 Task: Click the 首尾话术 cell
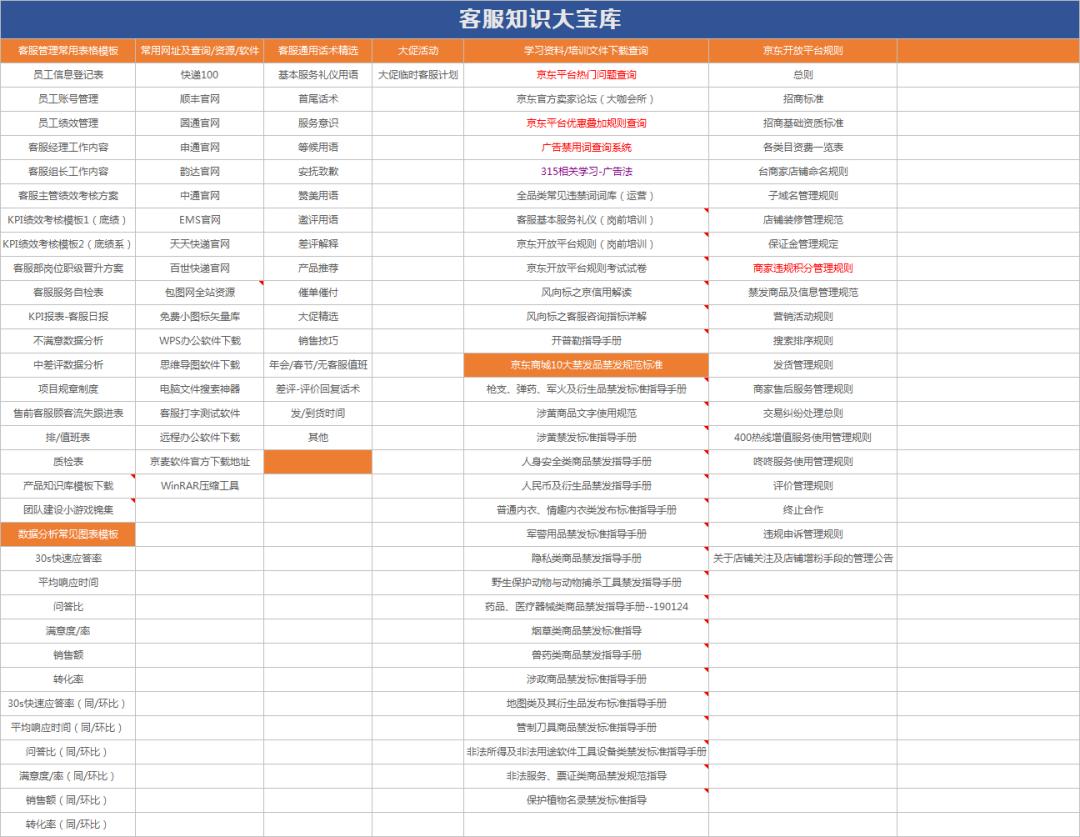coord(318,99)
